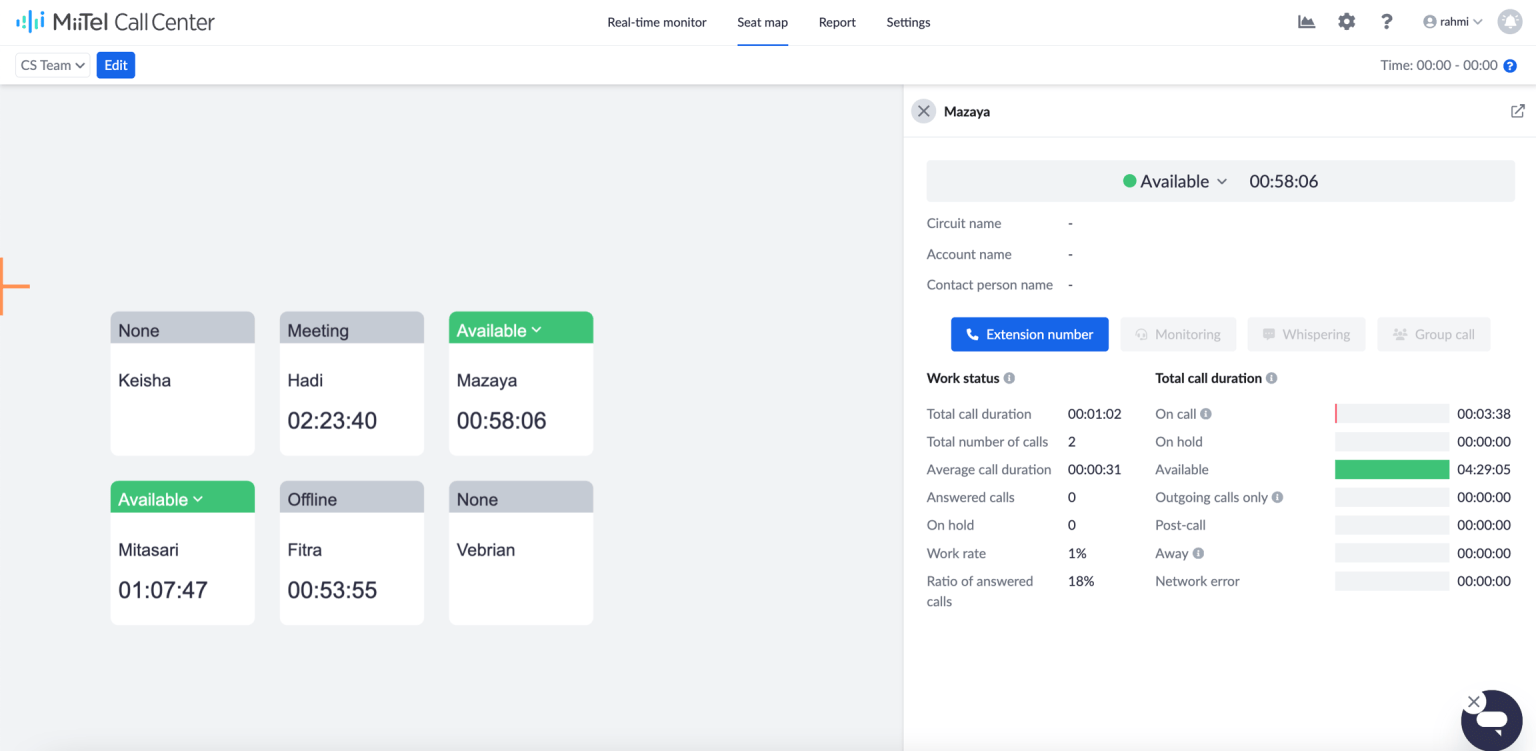This screenshot has width=1536, height=751.
Task: Click the MiiTel Call Center logo
Action: (116, 22)
